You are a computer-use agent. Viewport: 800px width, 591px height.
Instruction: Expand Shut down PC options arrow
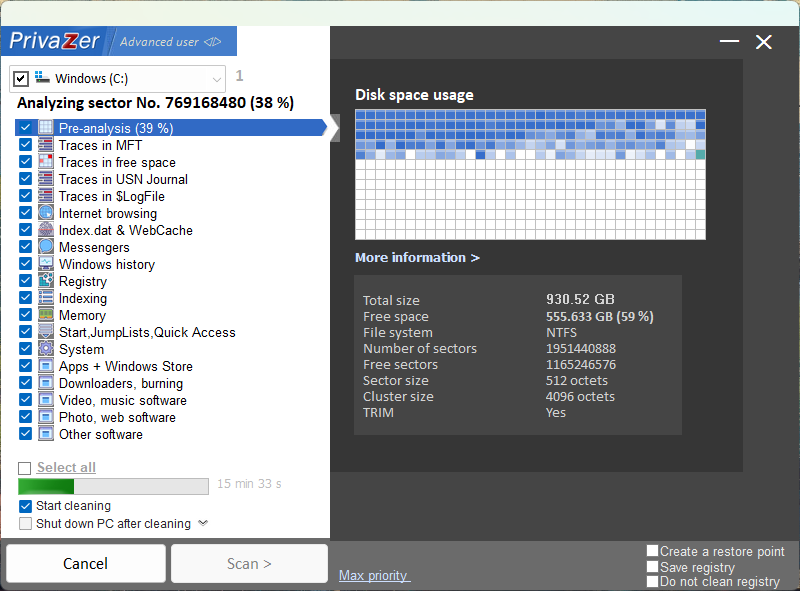(x=203, y=523)
